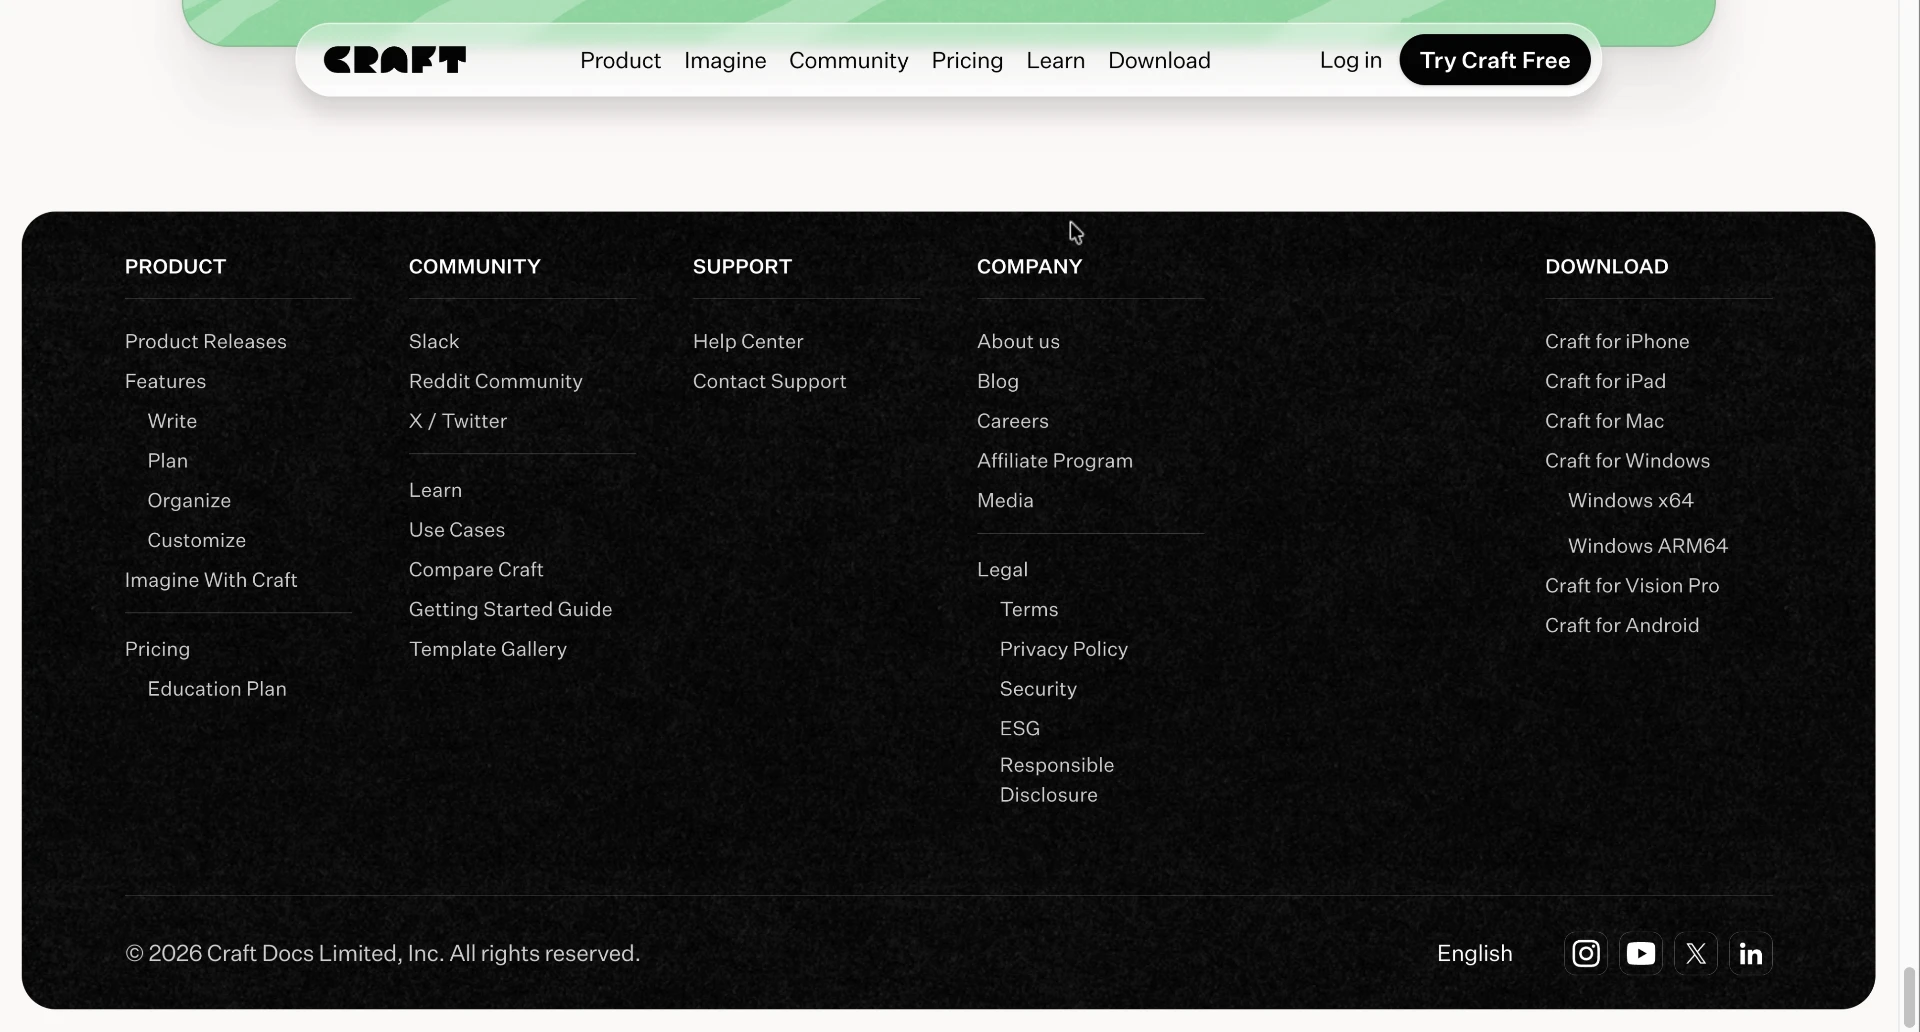Open the Write feature link
Screen dimensions: 1920x1032
[x=172, y=421]
